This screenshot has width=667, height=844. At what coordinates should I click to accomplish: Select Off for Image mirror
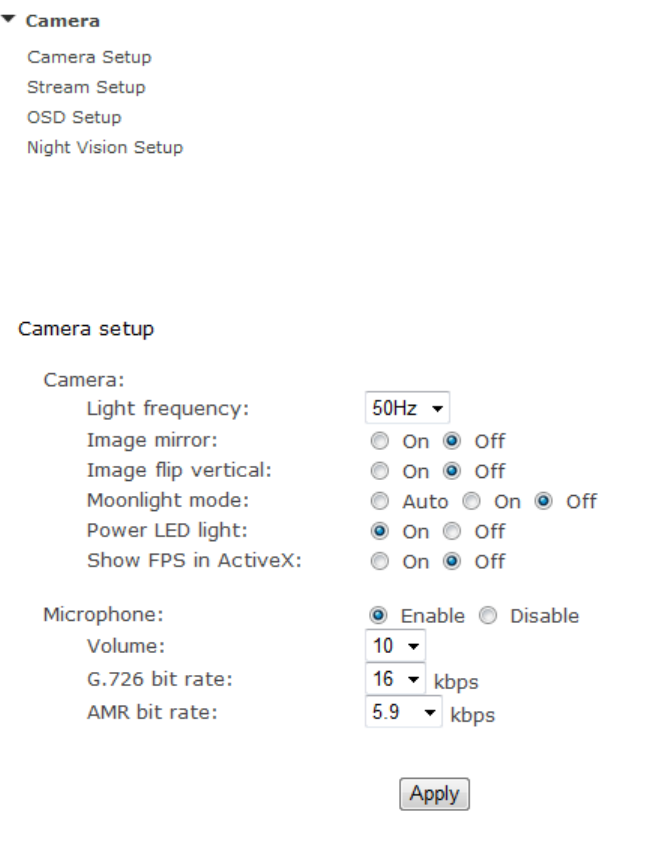tap(451, 441)
